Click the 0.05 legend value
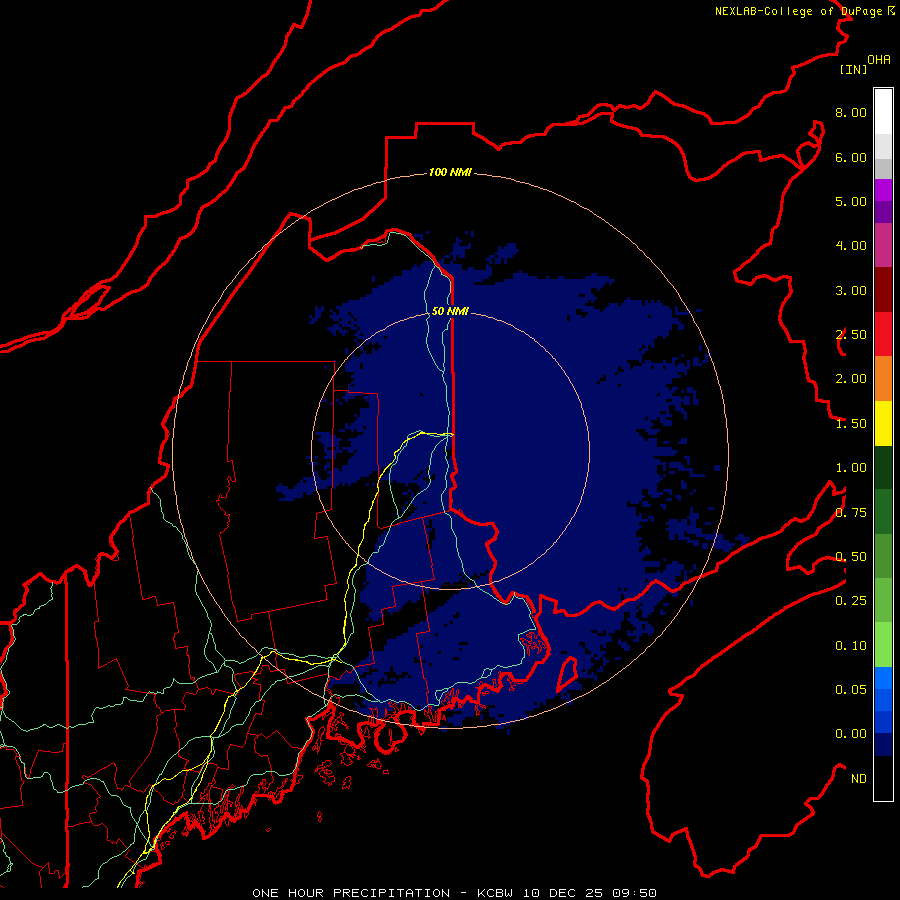This screenshot has height=900, width=900. click(x=851, y=690)
